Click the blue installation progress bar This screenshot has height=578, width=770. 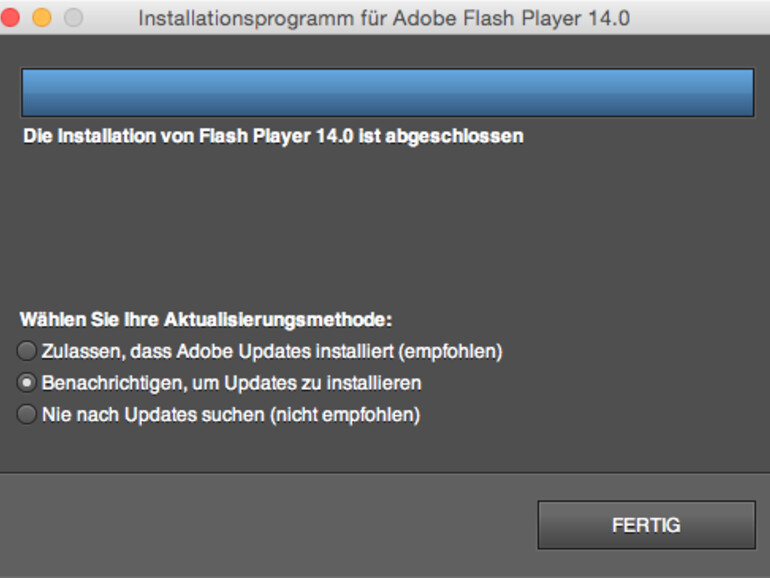387,93
